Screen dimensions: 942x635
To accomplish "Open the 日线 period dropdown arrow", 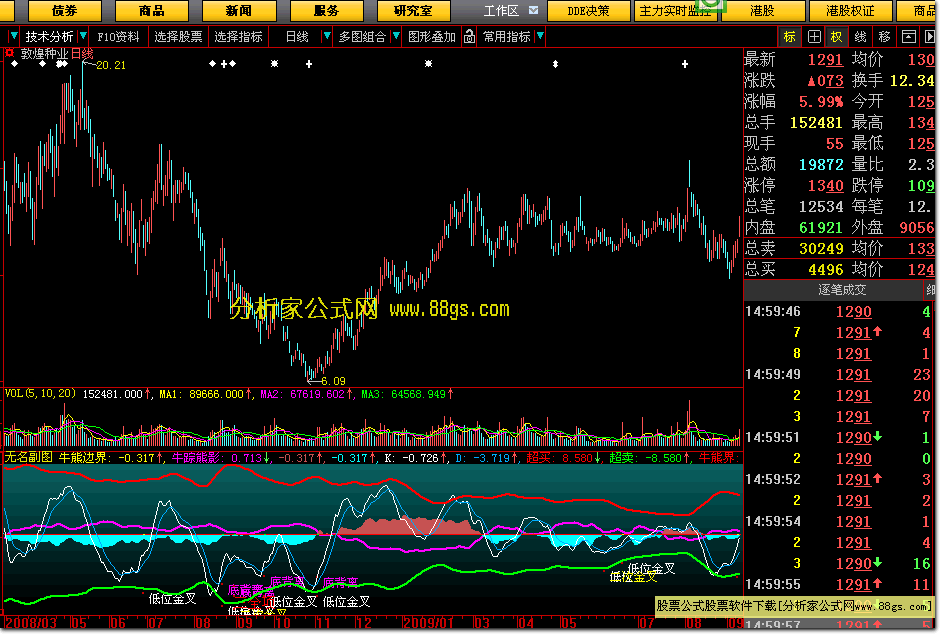I will [327, 37].
